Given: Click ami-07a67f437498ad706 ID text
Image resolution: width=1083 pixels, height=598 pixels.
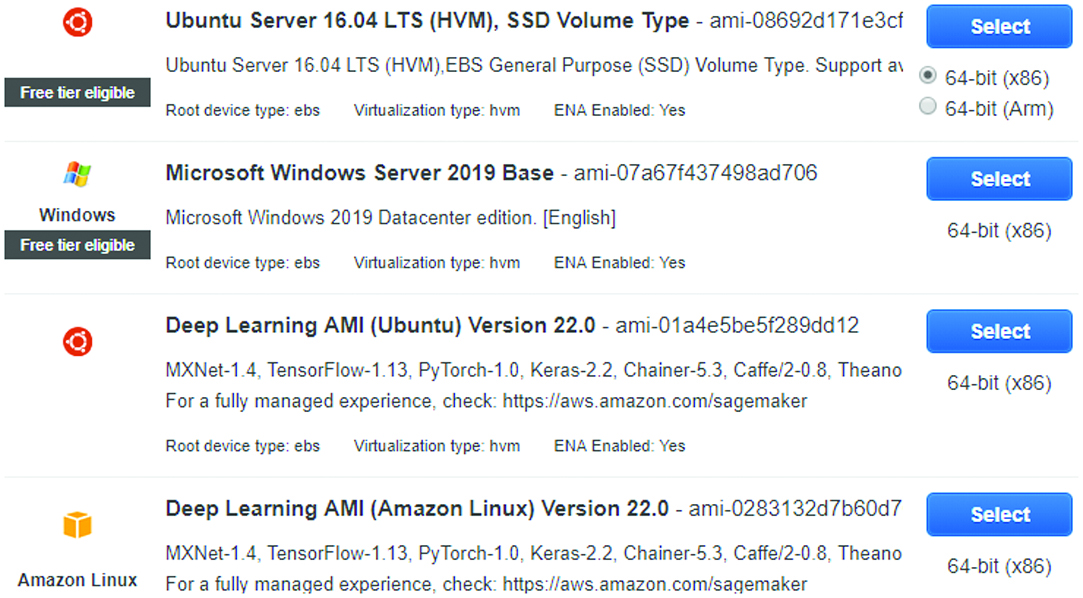Looking at the screenshot, I should point(696,173).
